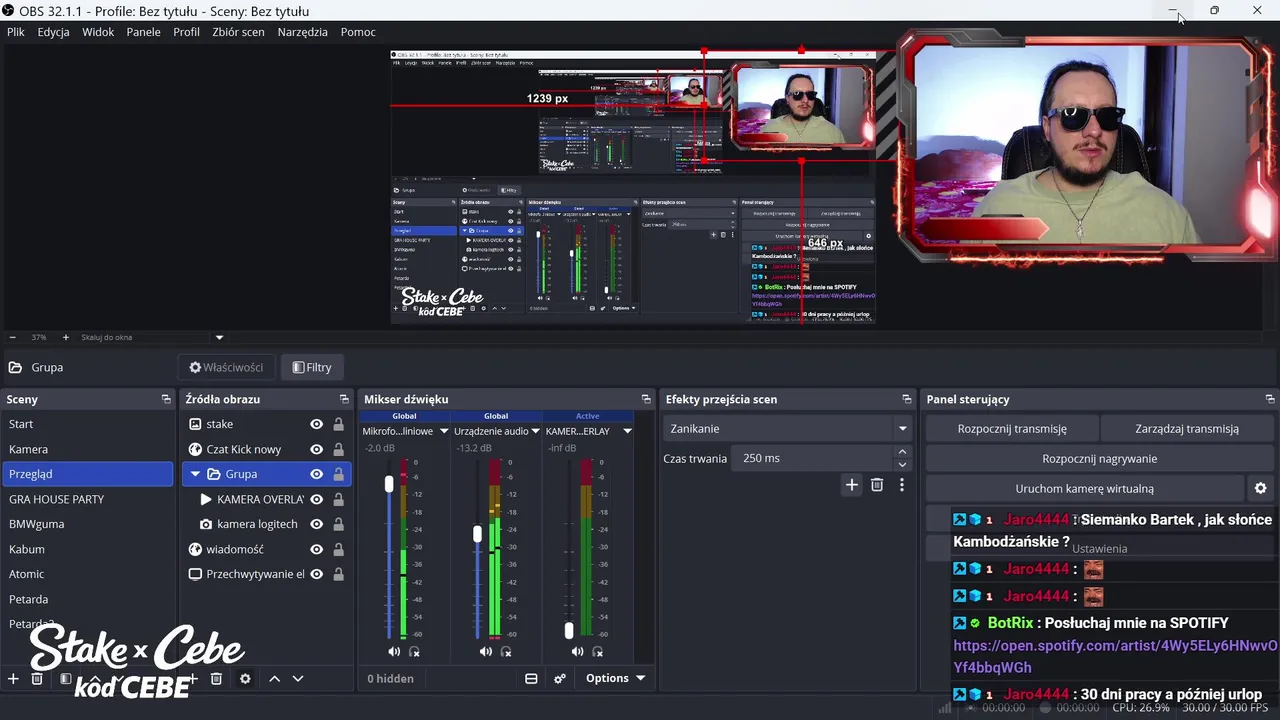Switch mixer layout with the layout icon
This screenshot has height=720, width=1280.
pos(531,678)
